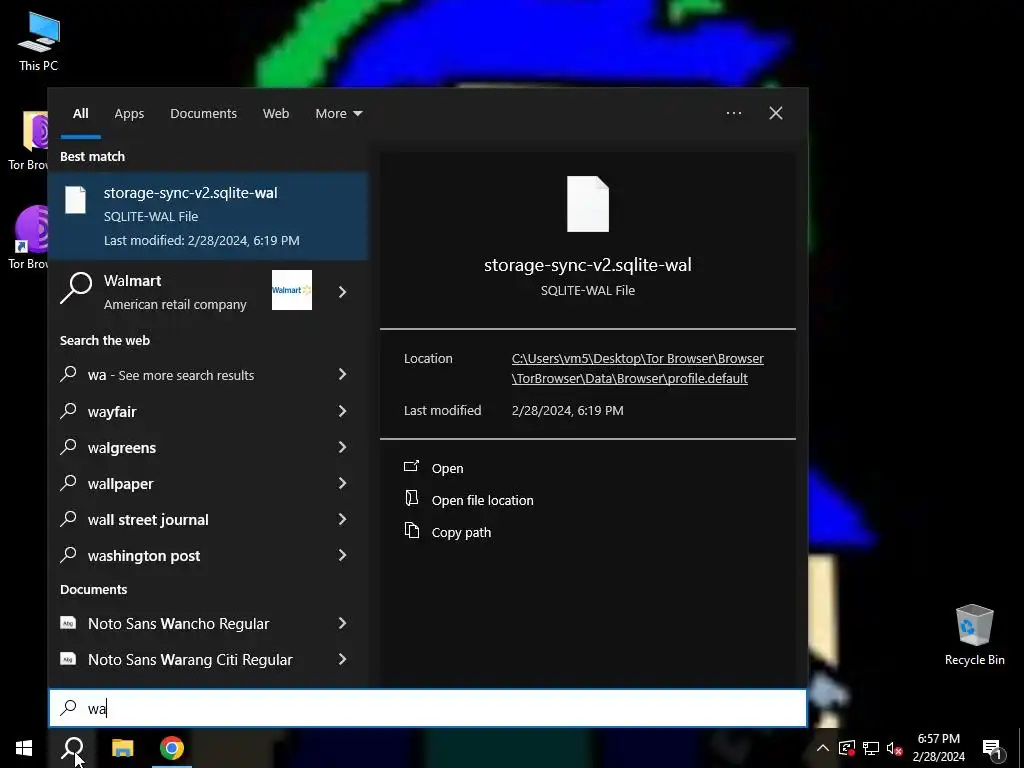
Task: Click the search icon next to wall street journal
Action: [x=68, y=519]
